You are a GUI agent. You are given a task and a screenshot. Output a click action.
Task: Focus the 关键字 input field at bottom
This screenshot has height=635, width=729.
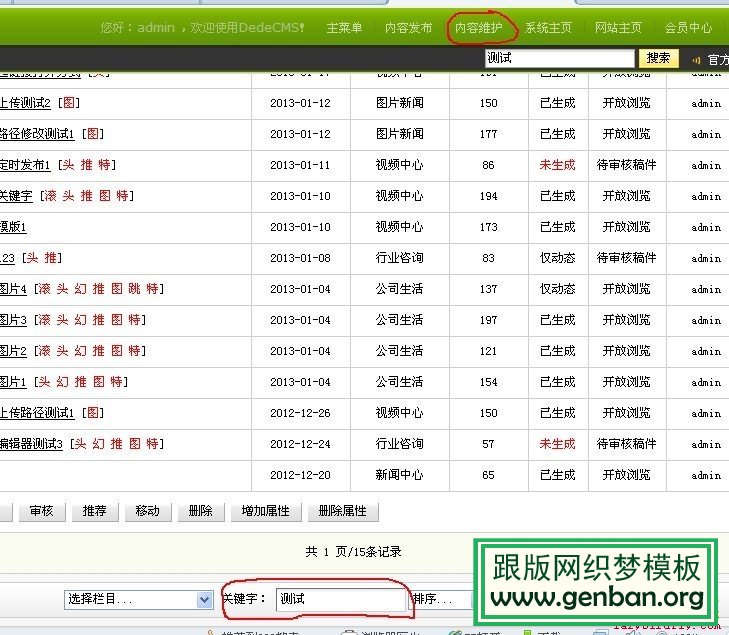[x=340, y=599]
